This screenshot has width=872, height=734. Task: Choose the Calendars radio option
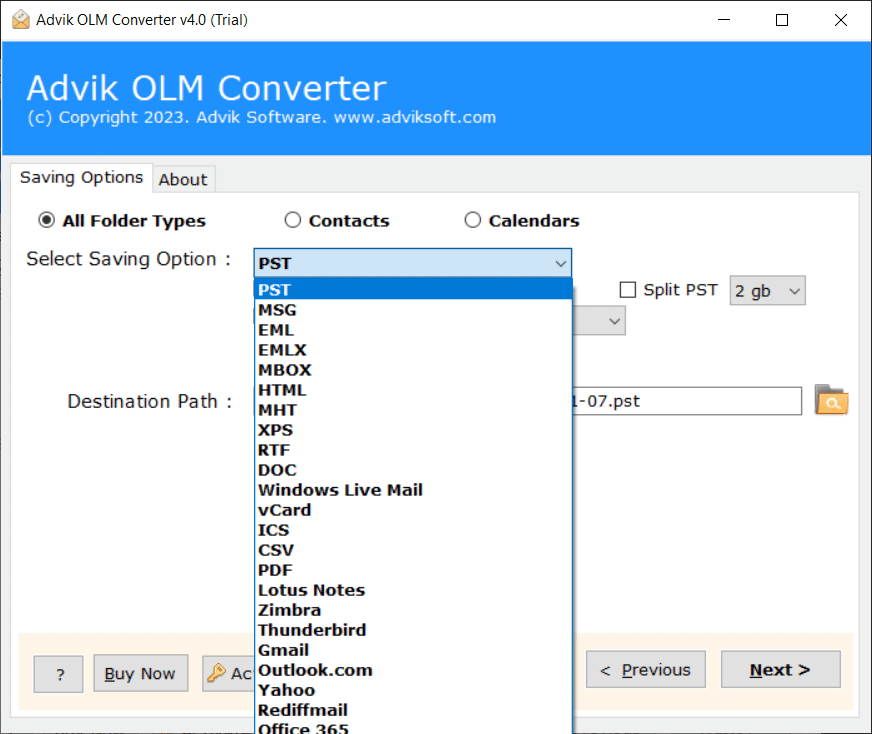click(x=473, y=221)
